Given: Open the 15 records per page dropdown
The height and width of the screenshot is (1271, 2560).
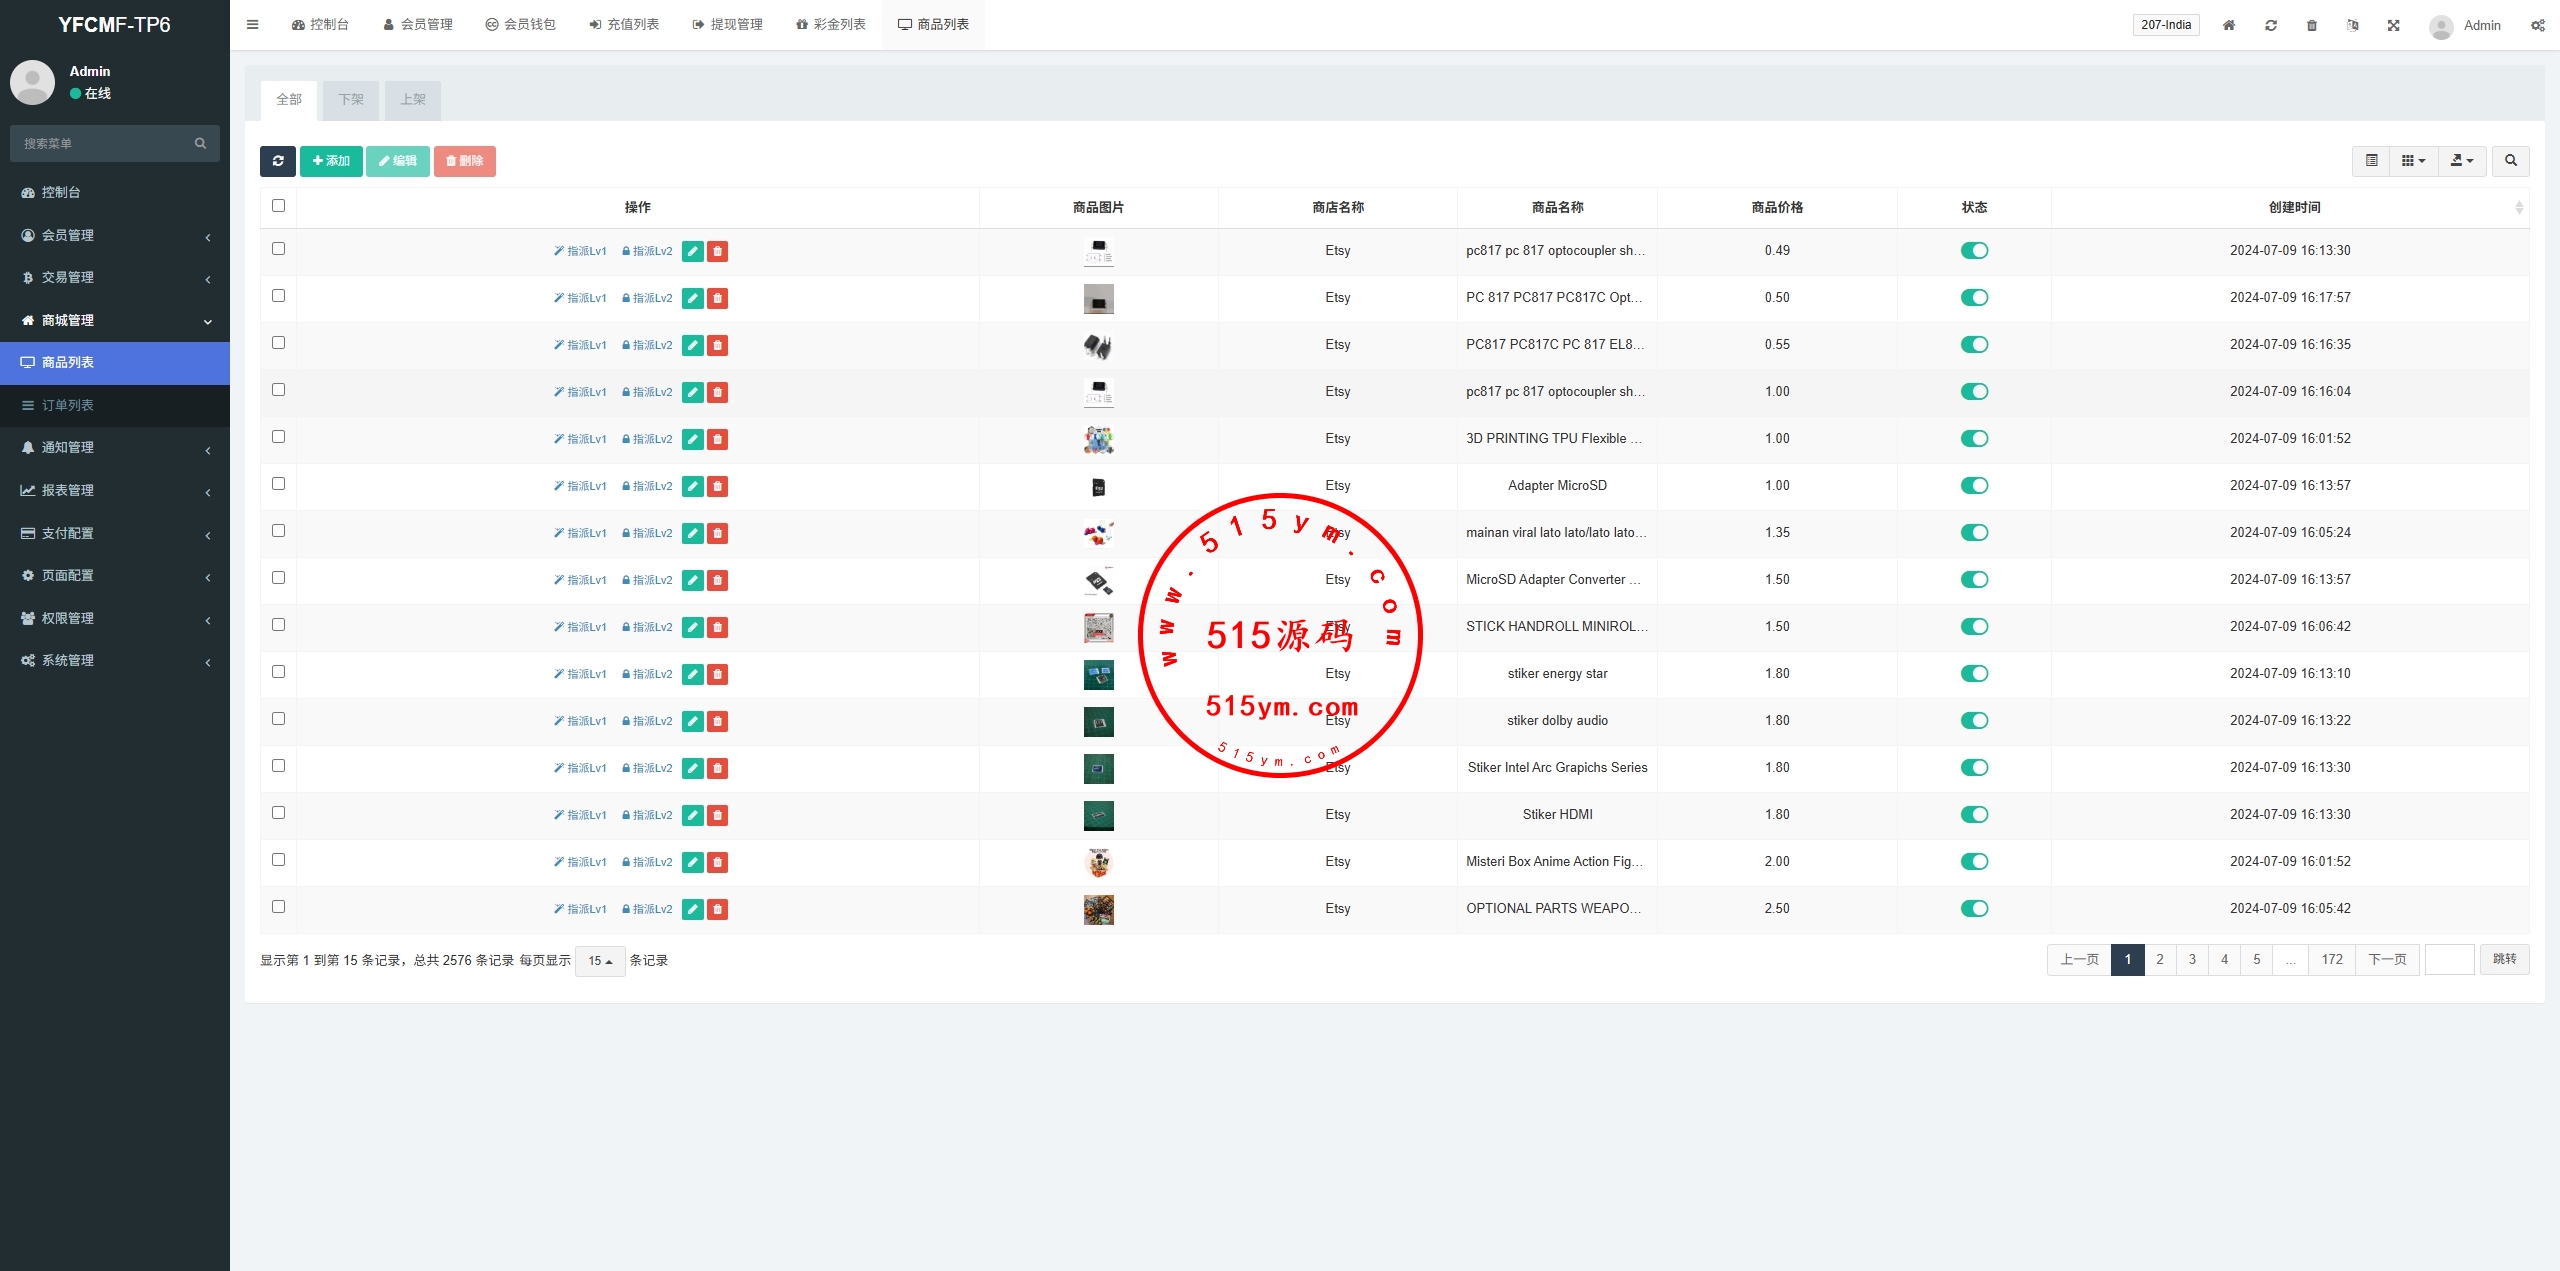Looking at the screenshot, I should [x=600, y=961].
